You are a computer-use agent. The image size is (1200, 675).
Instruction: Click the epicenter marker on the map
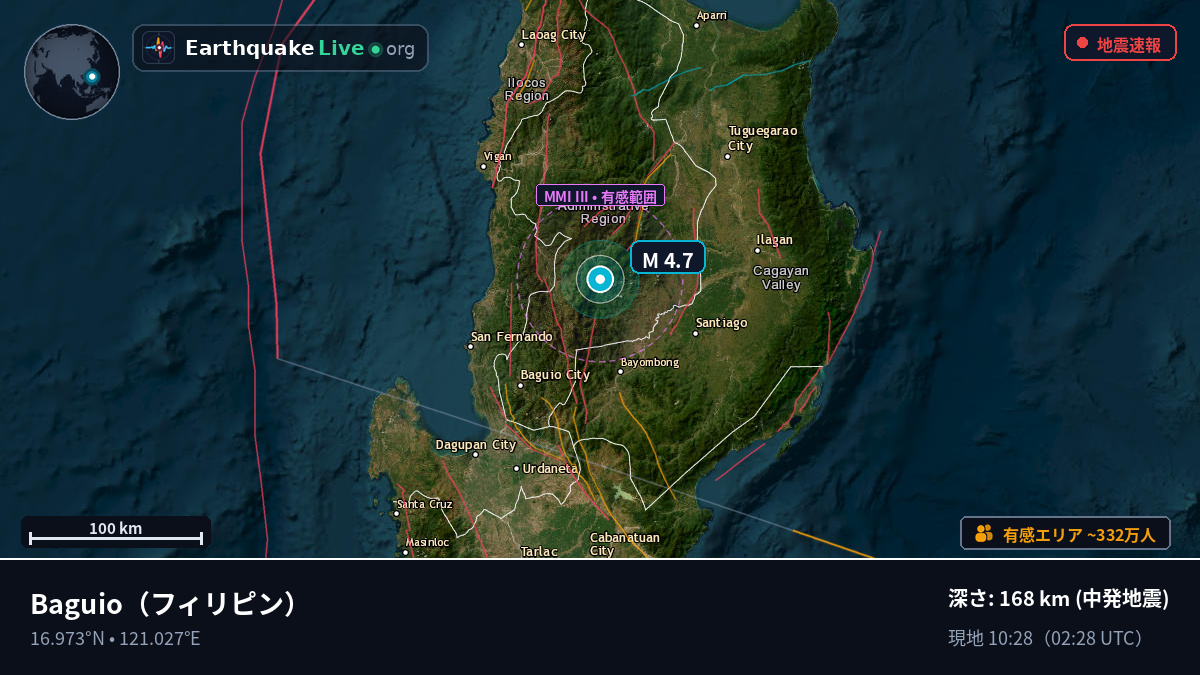tap(600, 280)
